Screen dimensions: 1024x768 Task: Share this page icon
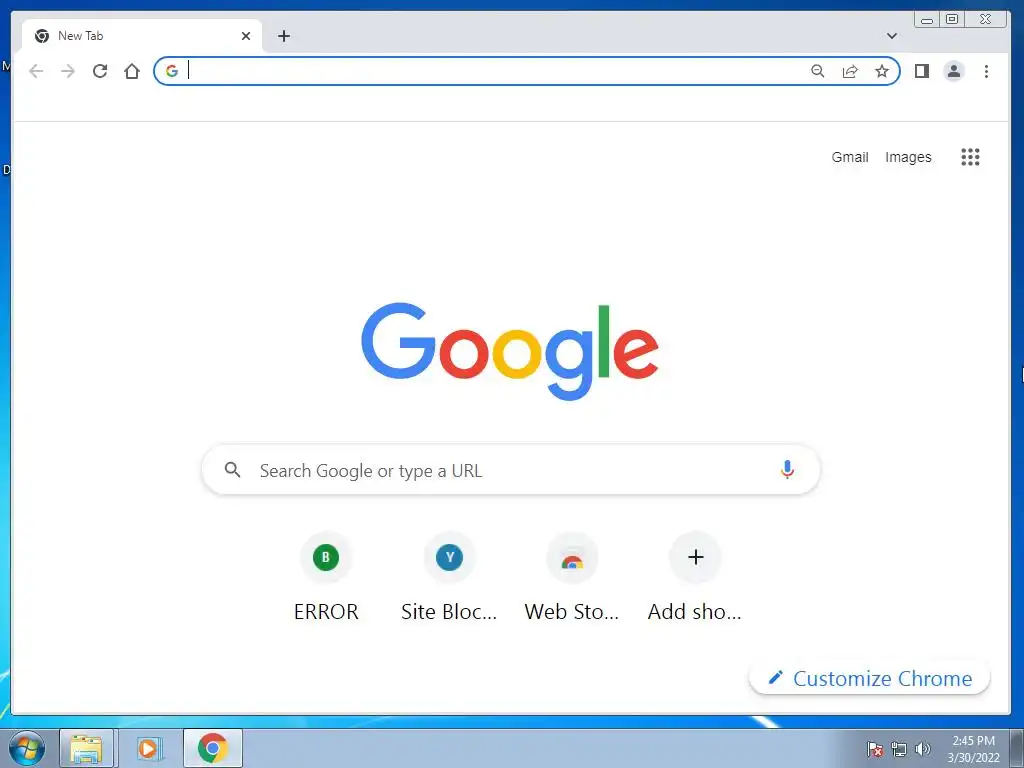[850, 71]
